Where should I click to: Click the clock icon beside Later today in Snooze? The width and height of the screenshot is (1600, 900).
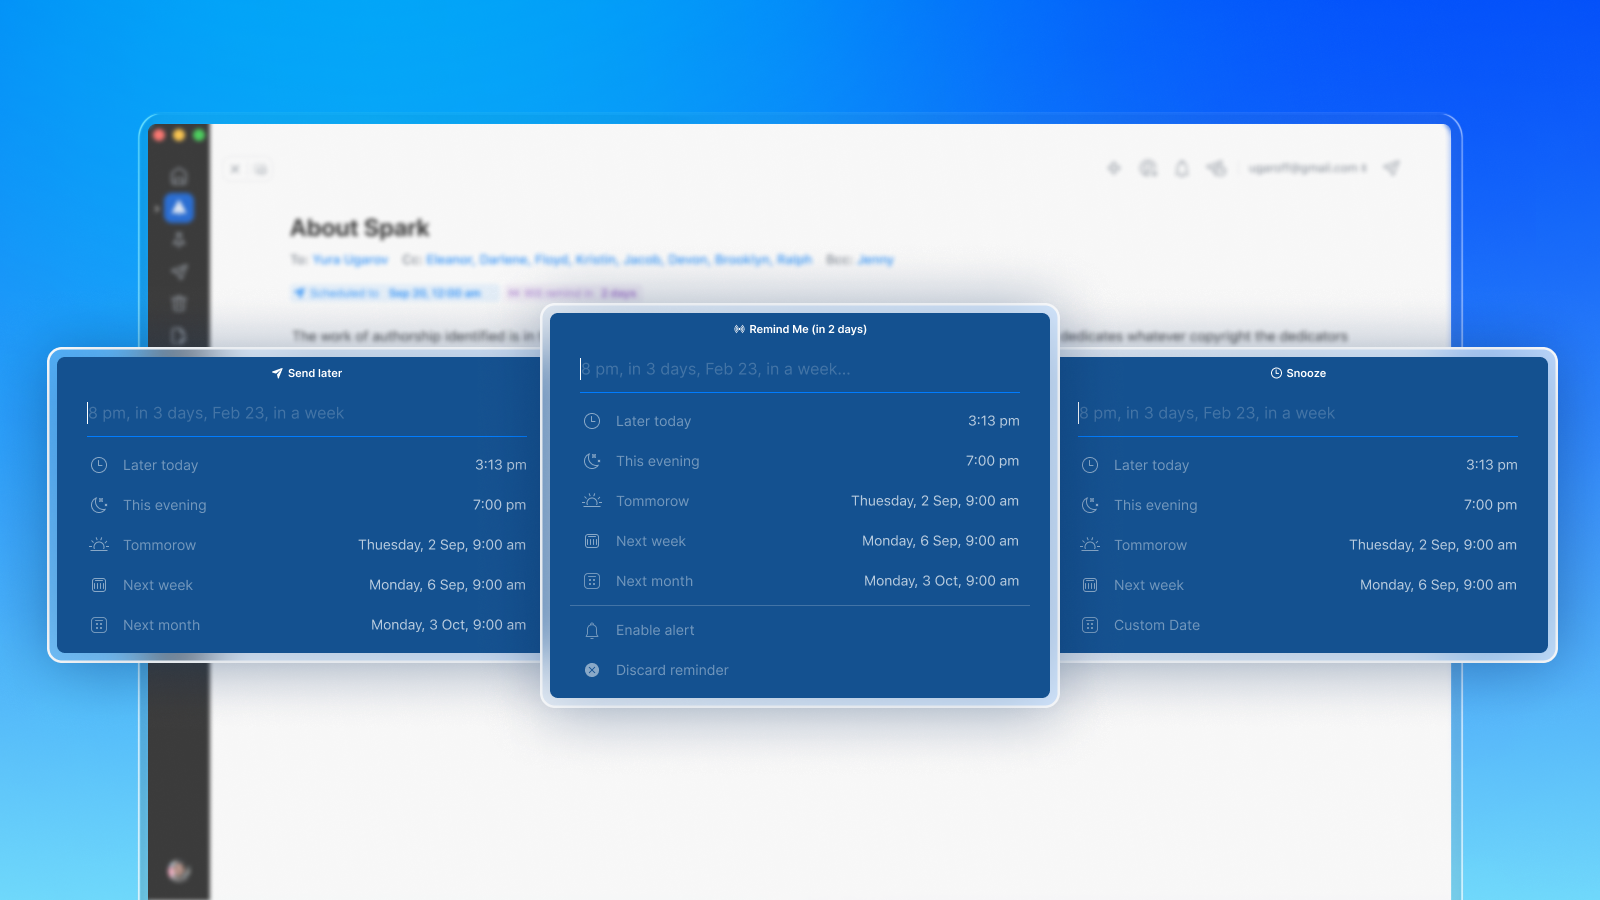pos(1090,465)
